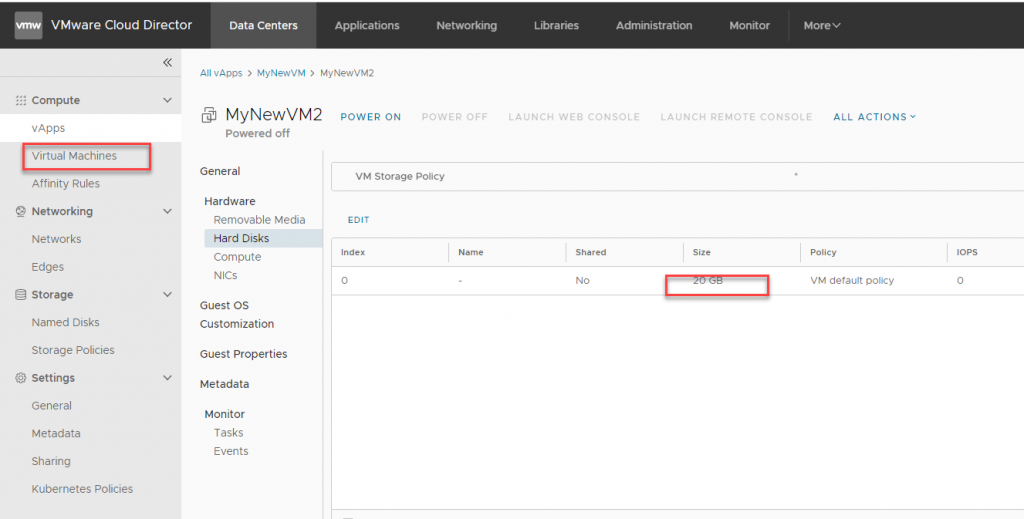
Task: Open Edges in the sidebar
Action: (48, 267)
